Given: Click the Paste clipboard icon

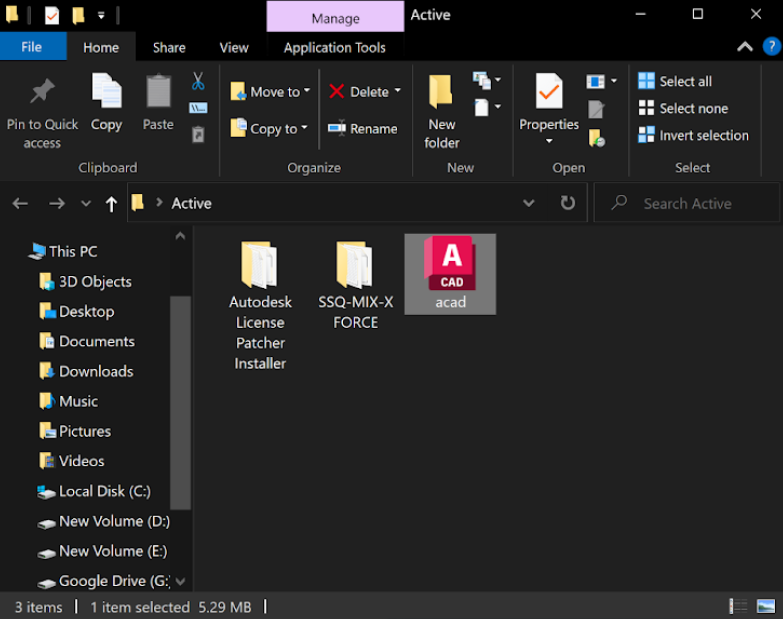Looking at the screenshot, I should coord(158,92).
